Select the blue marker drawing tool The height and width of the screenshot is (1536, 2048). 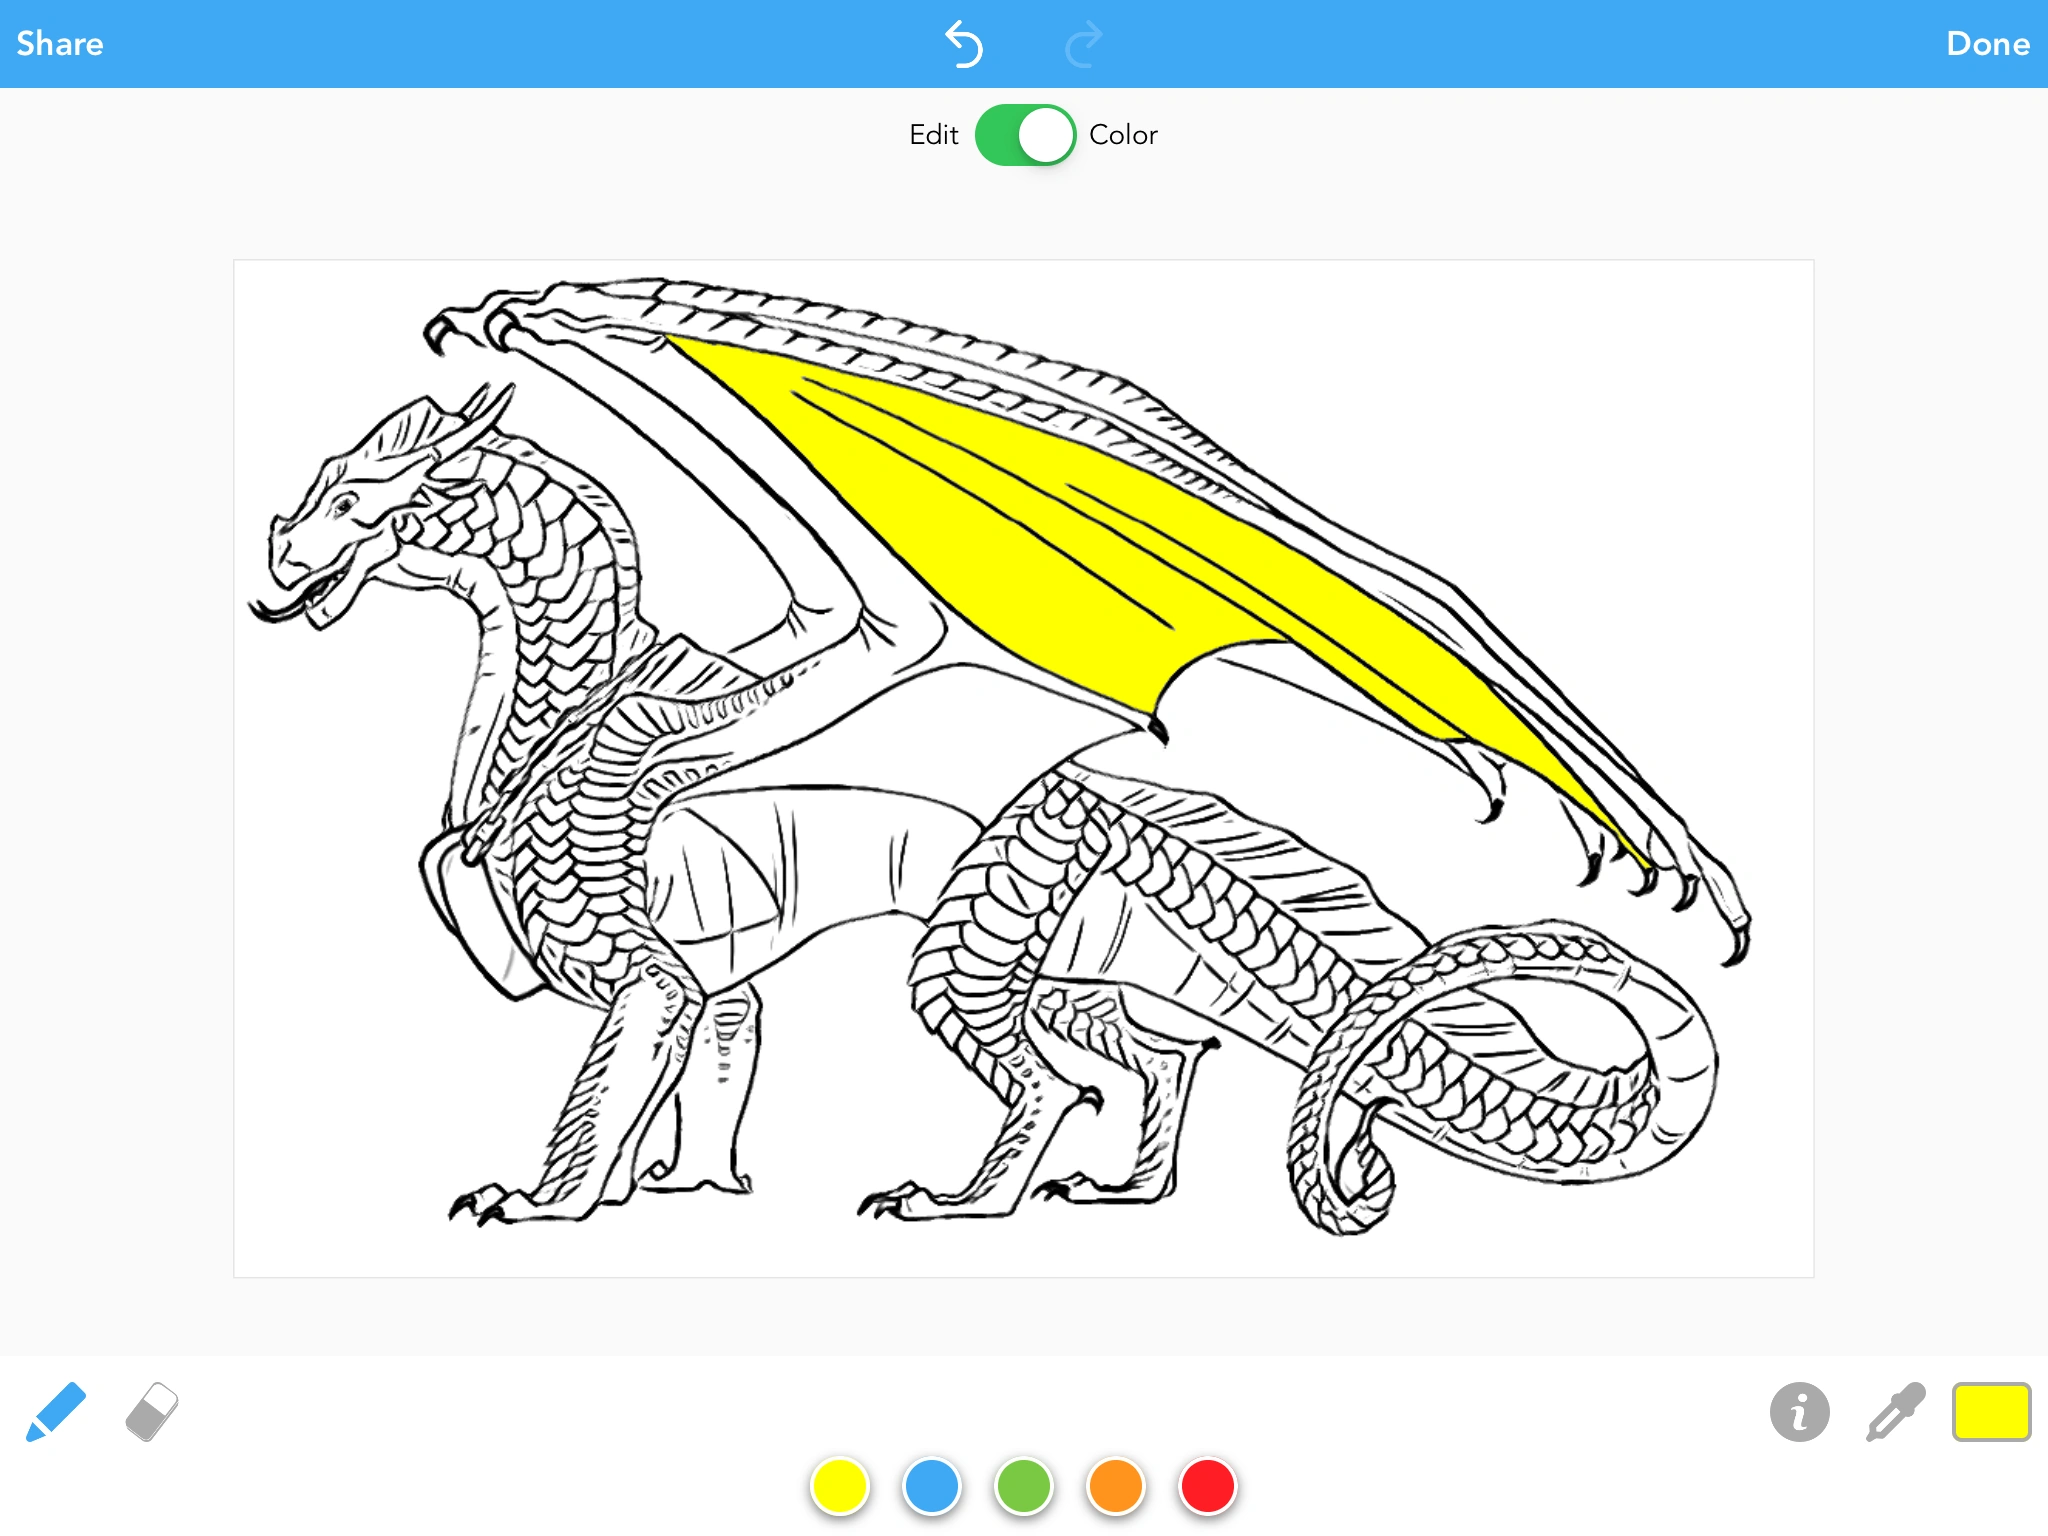click(x=56, y=1411)
